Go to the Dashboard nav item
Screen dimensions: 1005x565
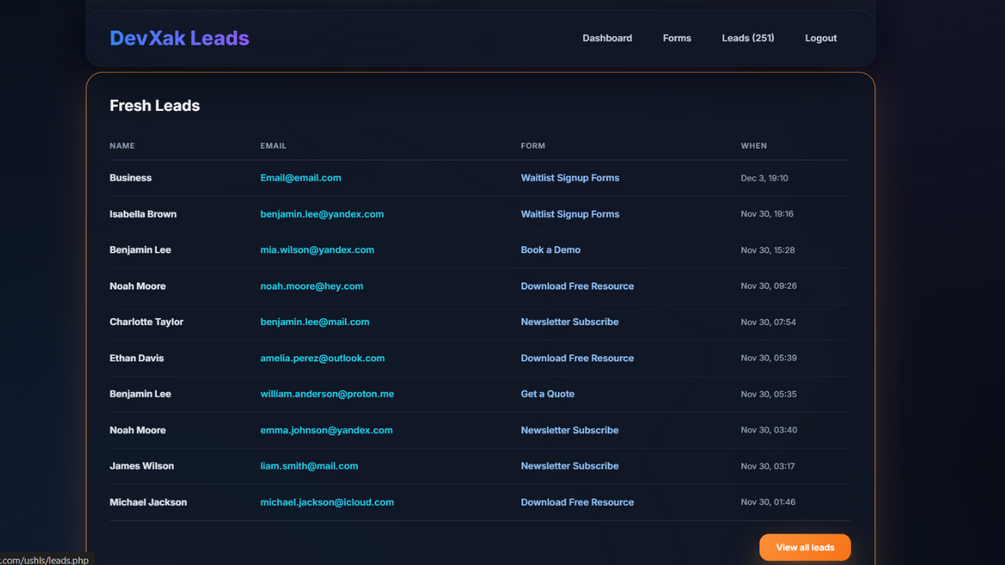coord(607,38)
